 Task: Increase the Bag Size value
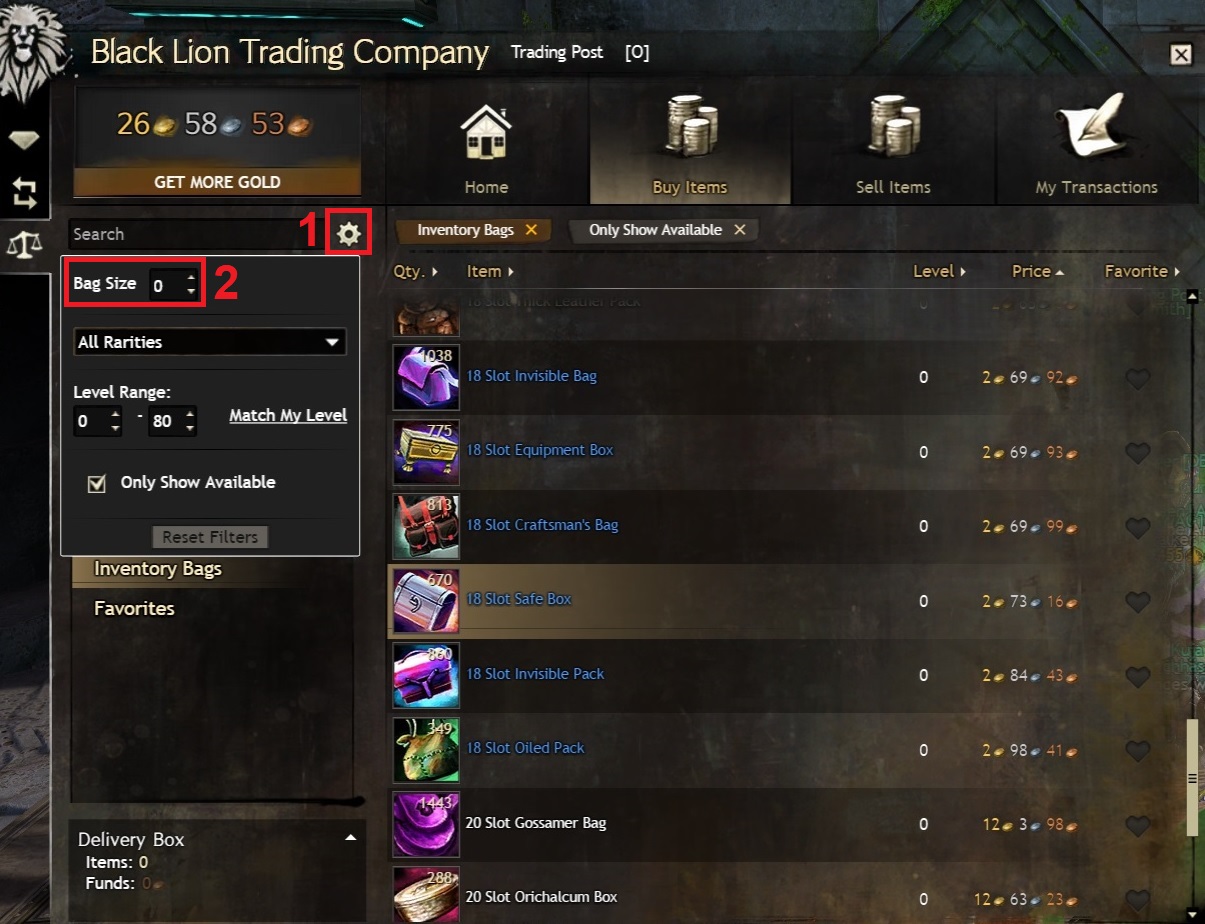pyautogui.click(x=191, y=277)
